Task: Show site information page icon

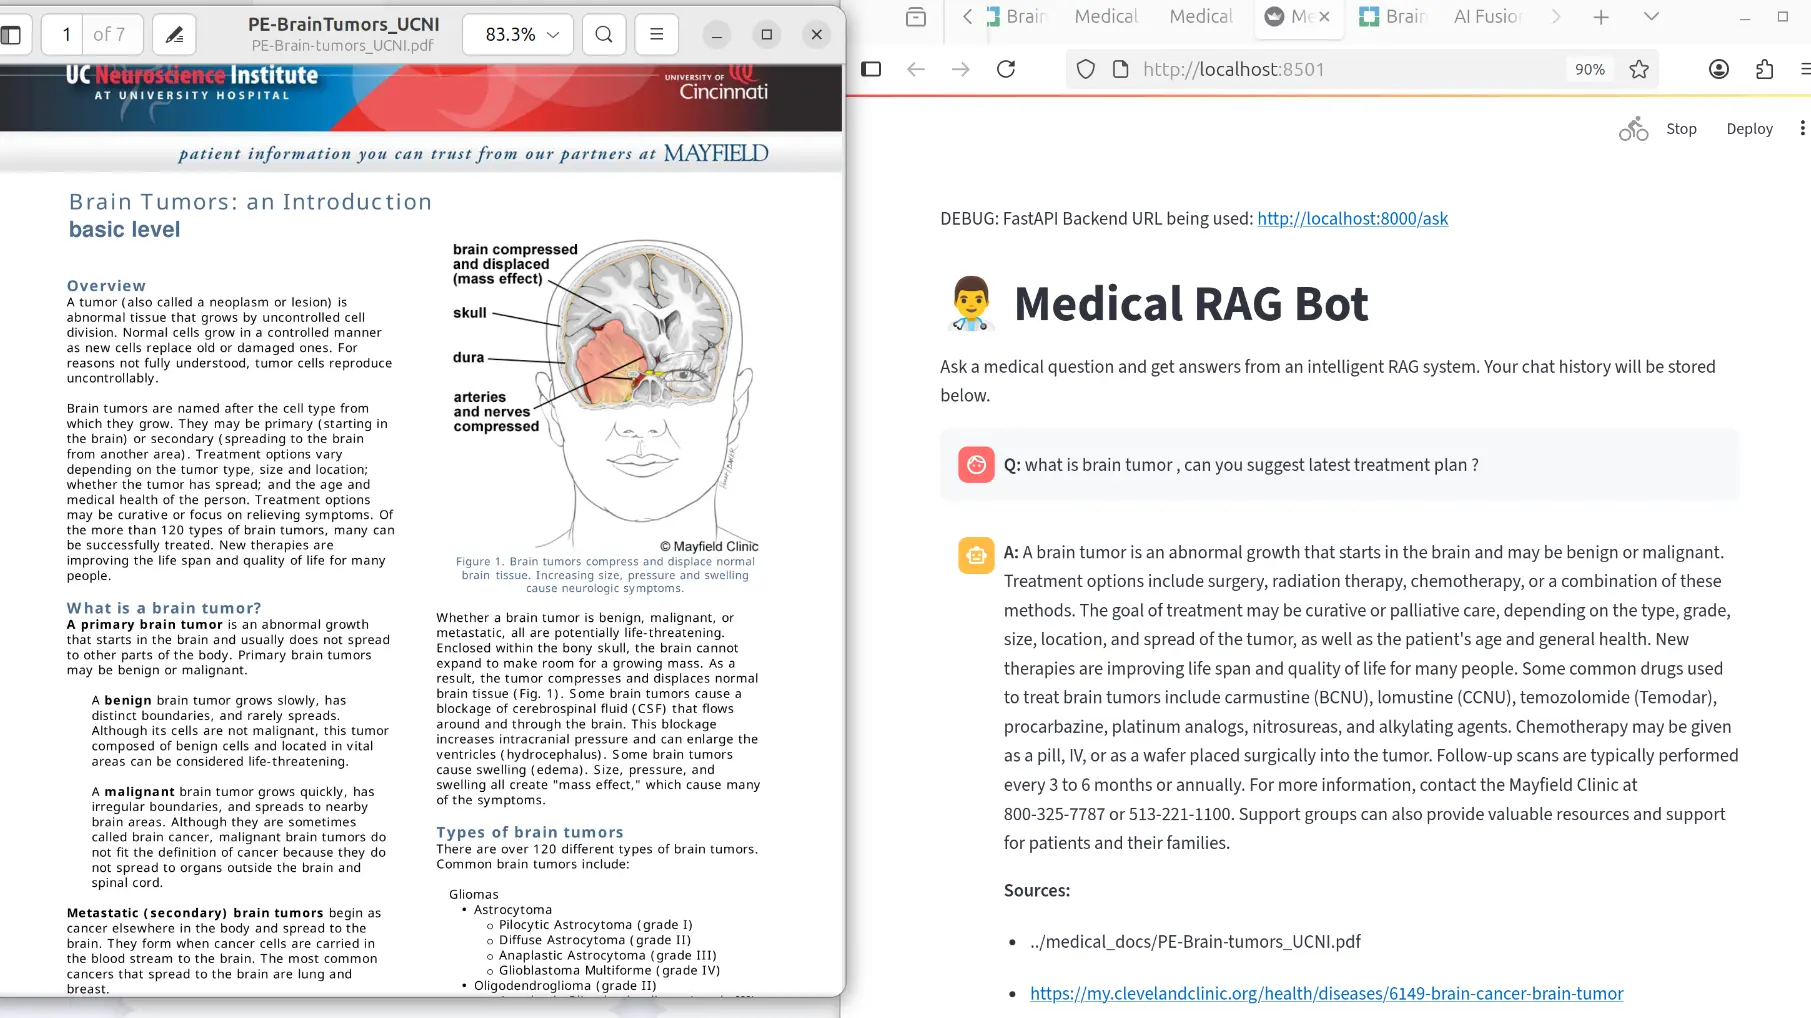Action: pyautogui.click(x=1121, y=69)
